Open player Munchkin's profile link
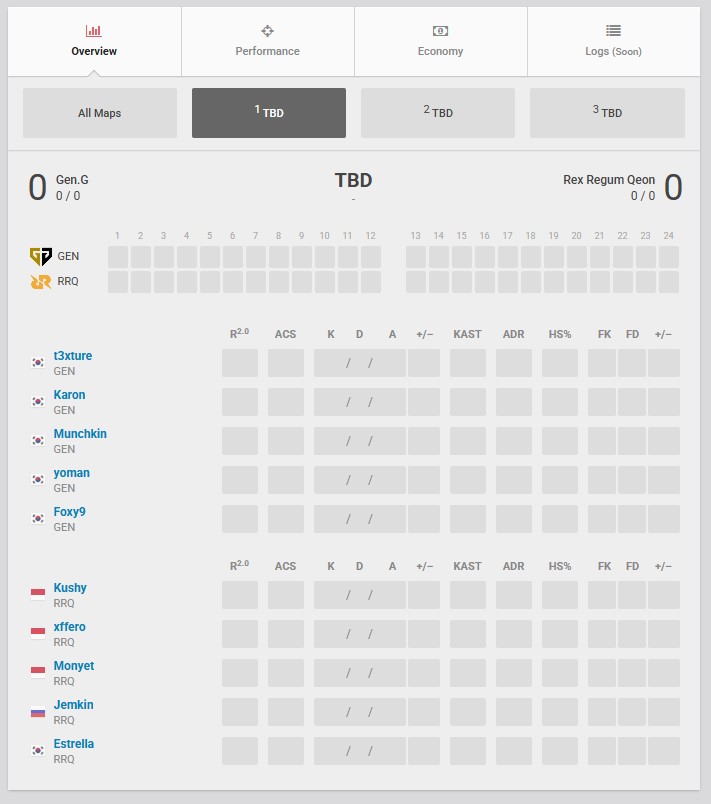The width and height of the screenshot is (711, 804). click(80, 434)
